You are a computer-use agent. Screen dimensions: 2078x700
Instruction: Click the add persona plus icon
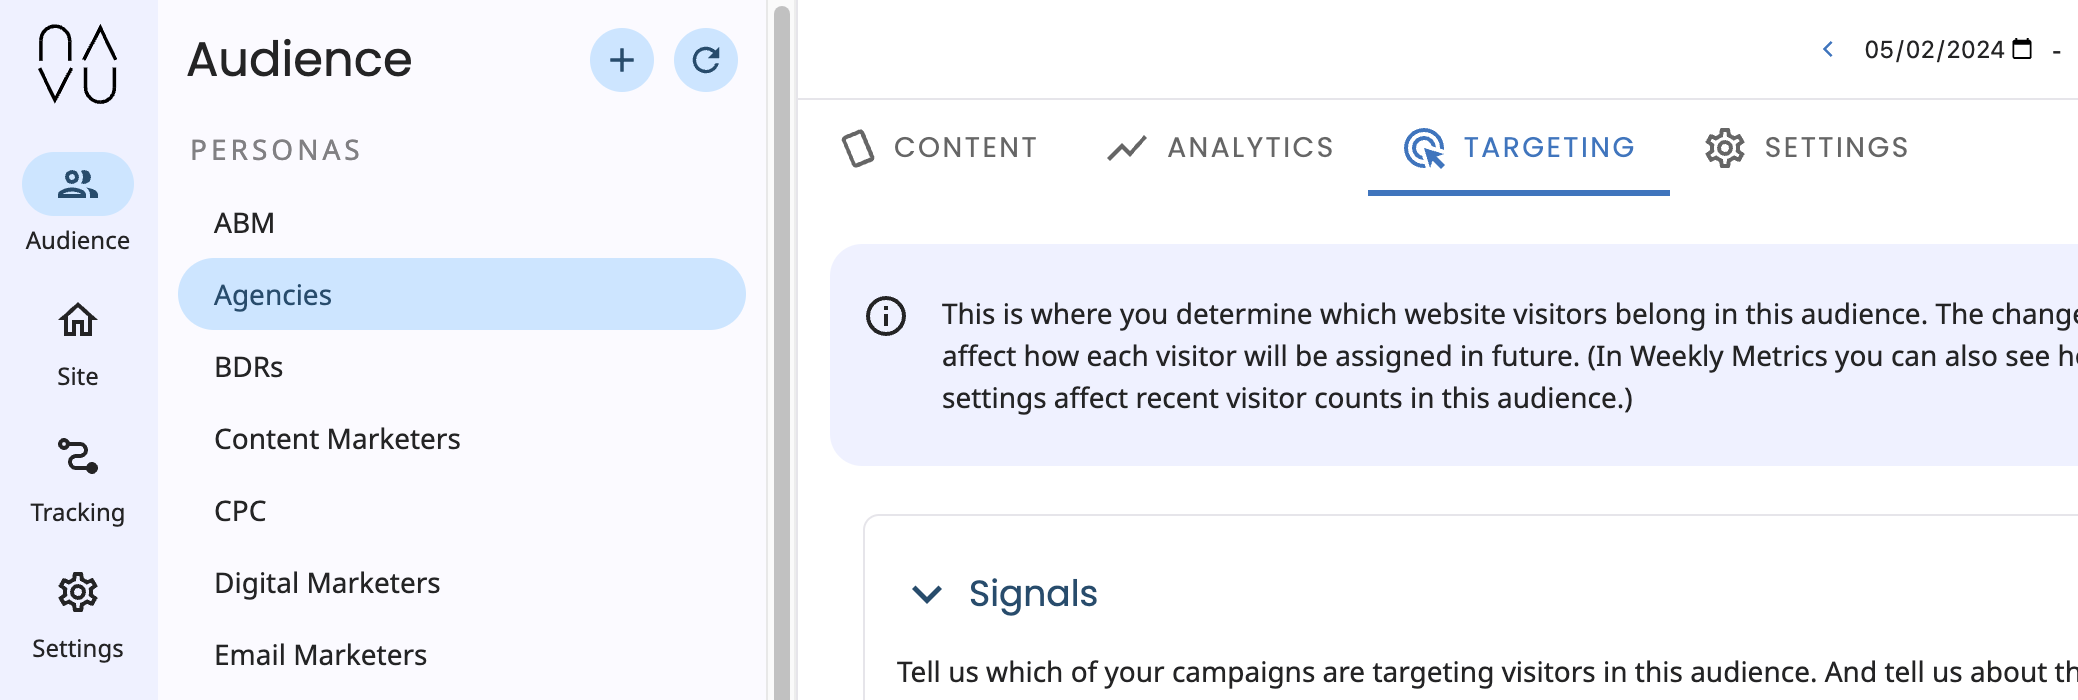[x=622, y=60]
